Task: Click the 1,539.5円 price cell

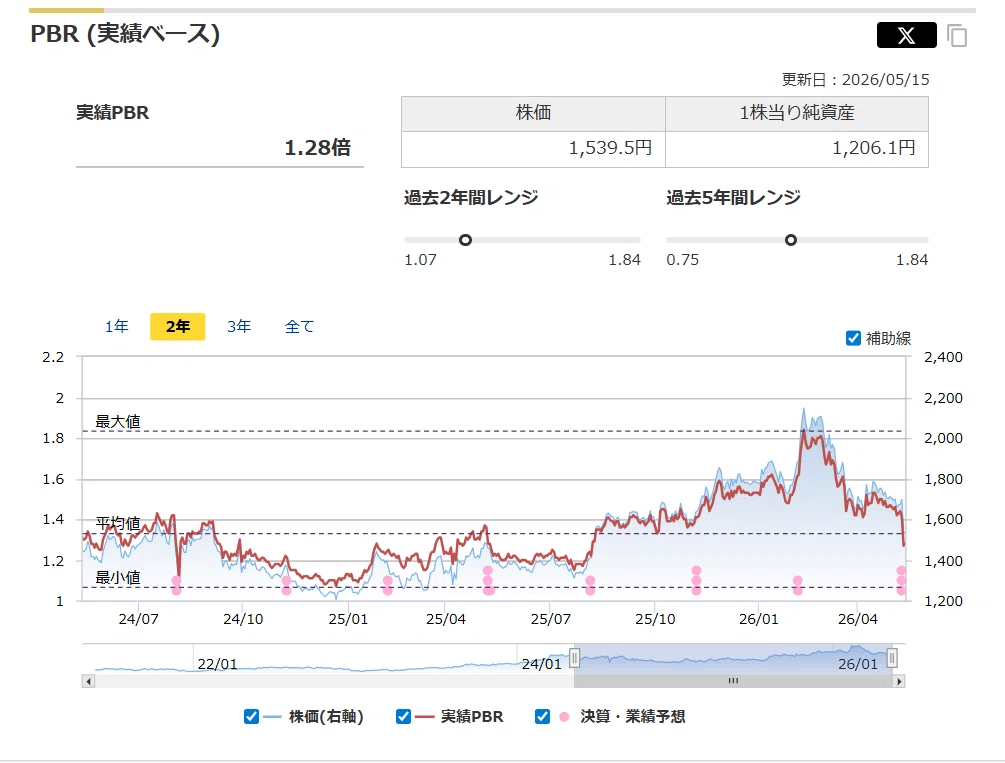Action: (533, 149)
